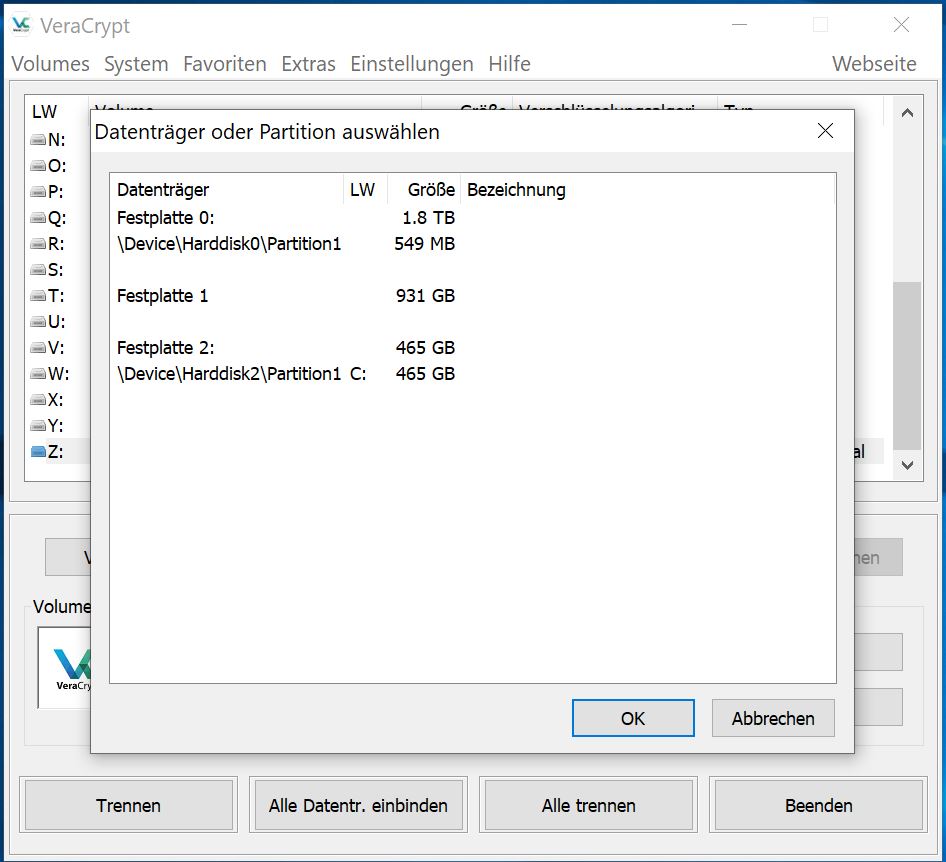
Task: Click the Beenden button
Action: (x=819, y=805)
